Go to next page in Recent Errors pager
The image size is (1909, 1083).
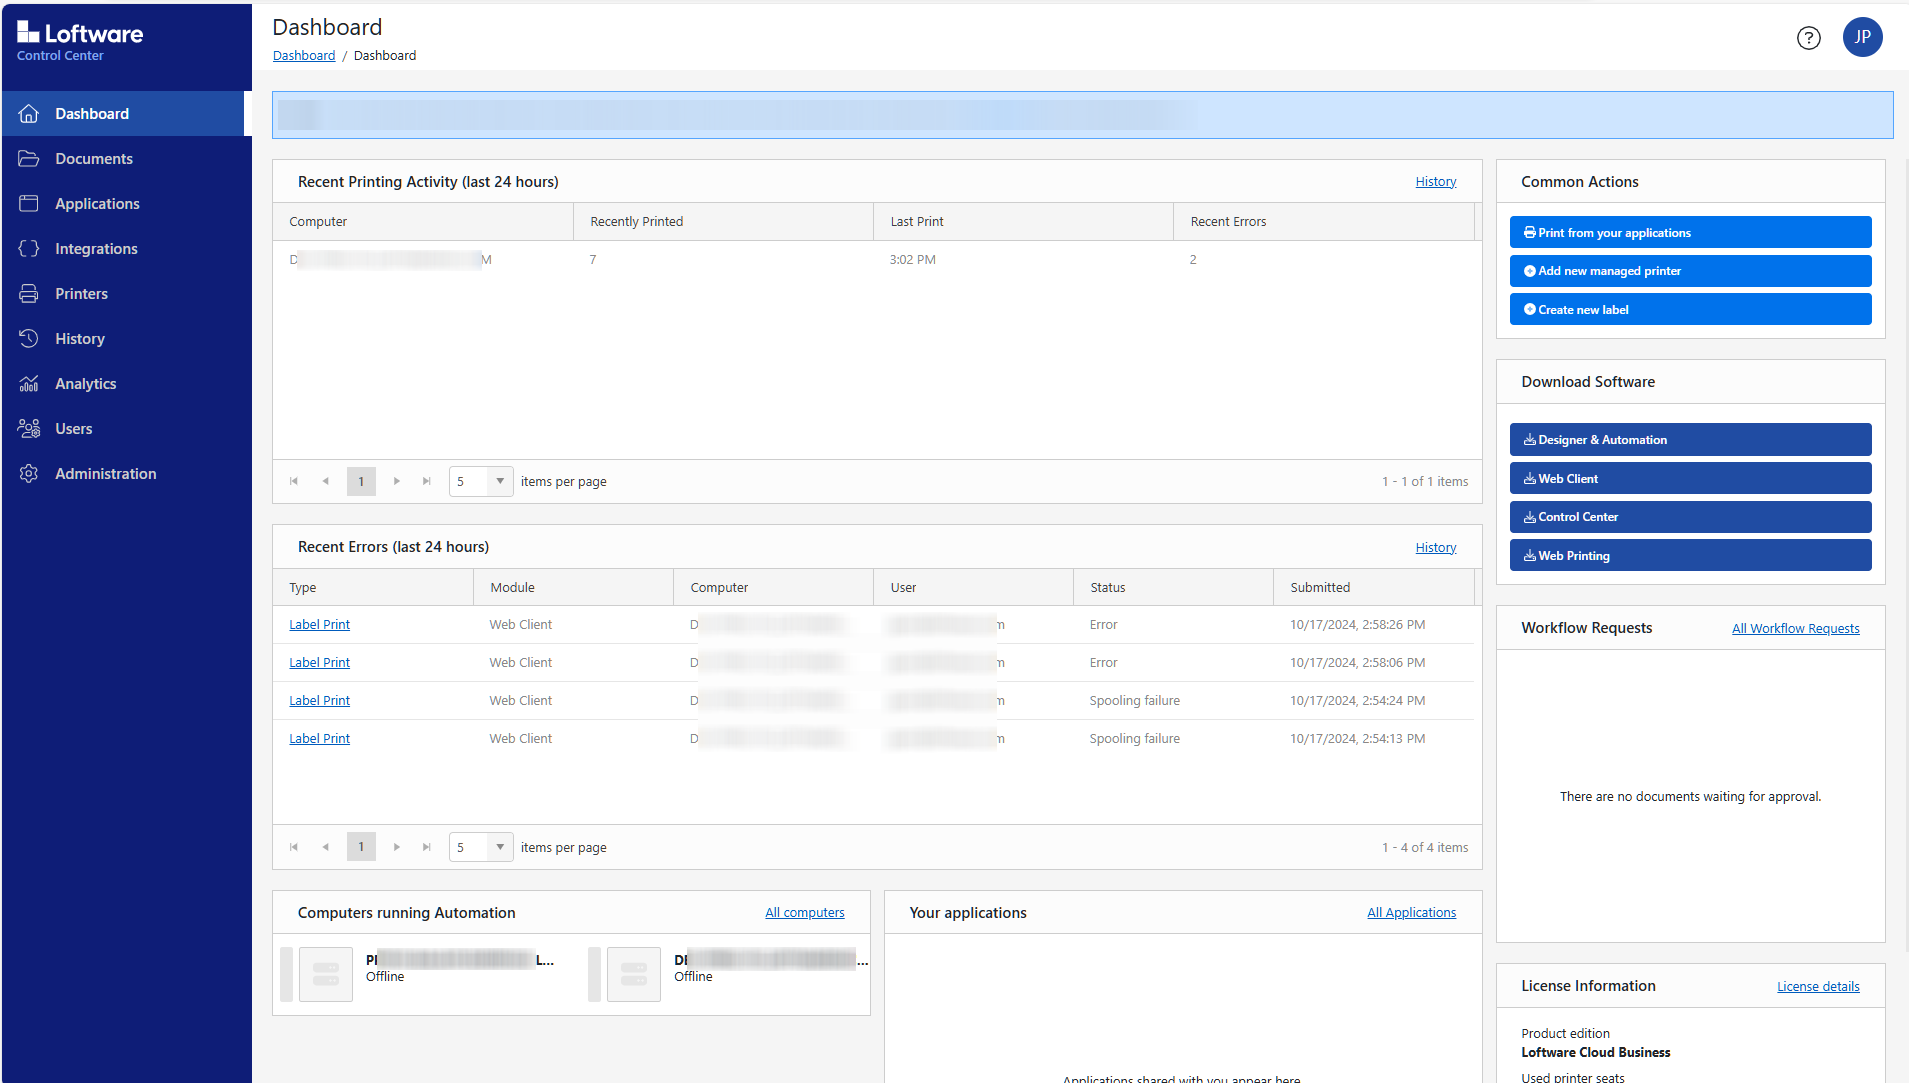click(x=397, y=847)
